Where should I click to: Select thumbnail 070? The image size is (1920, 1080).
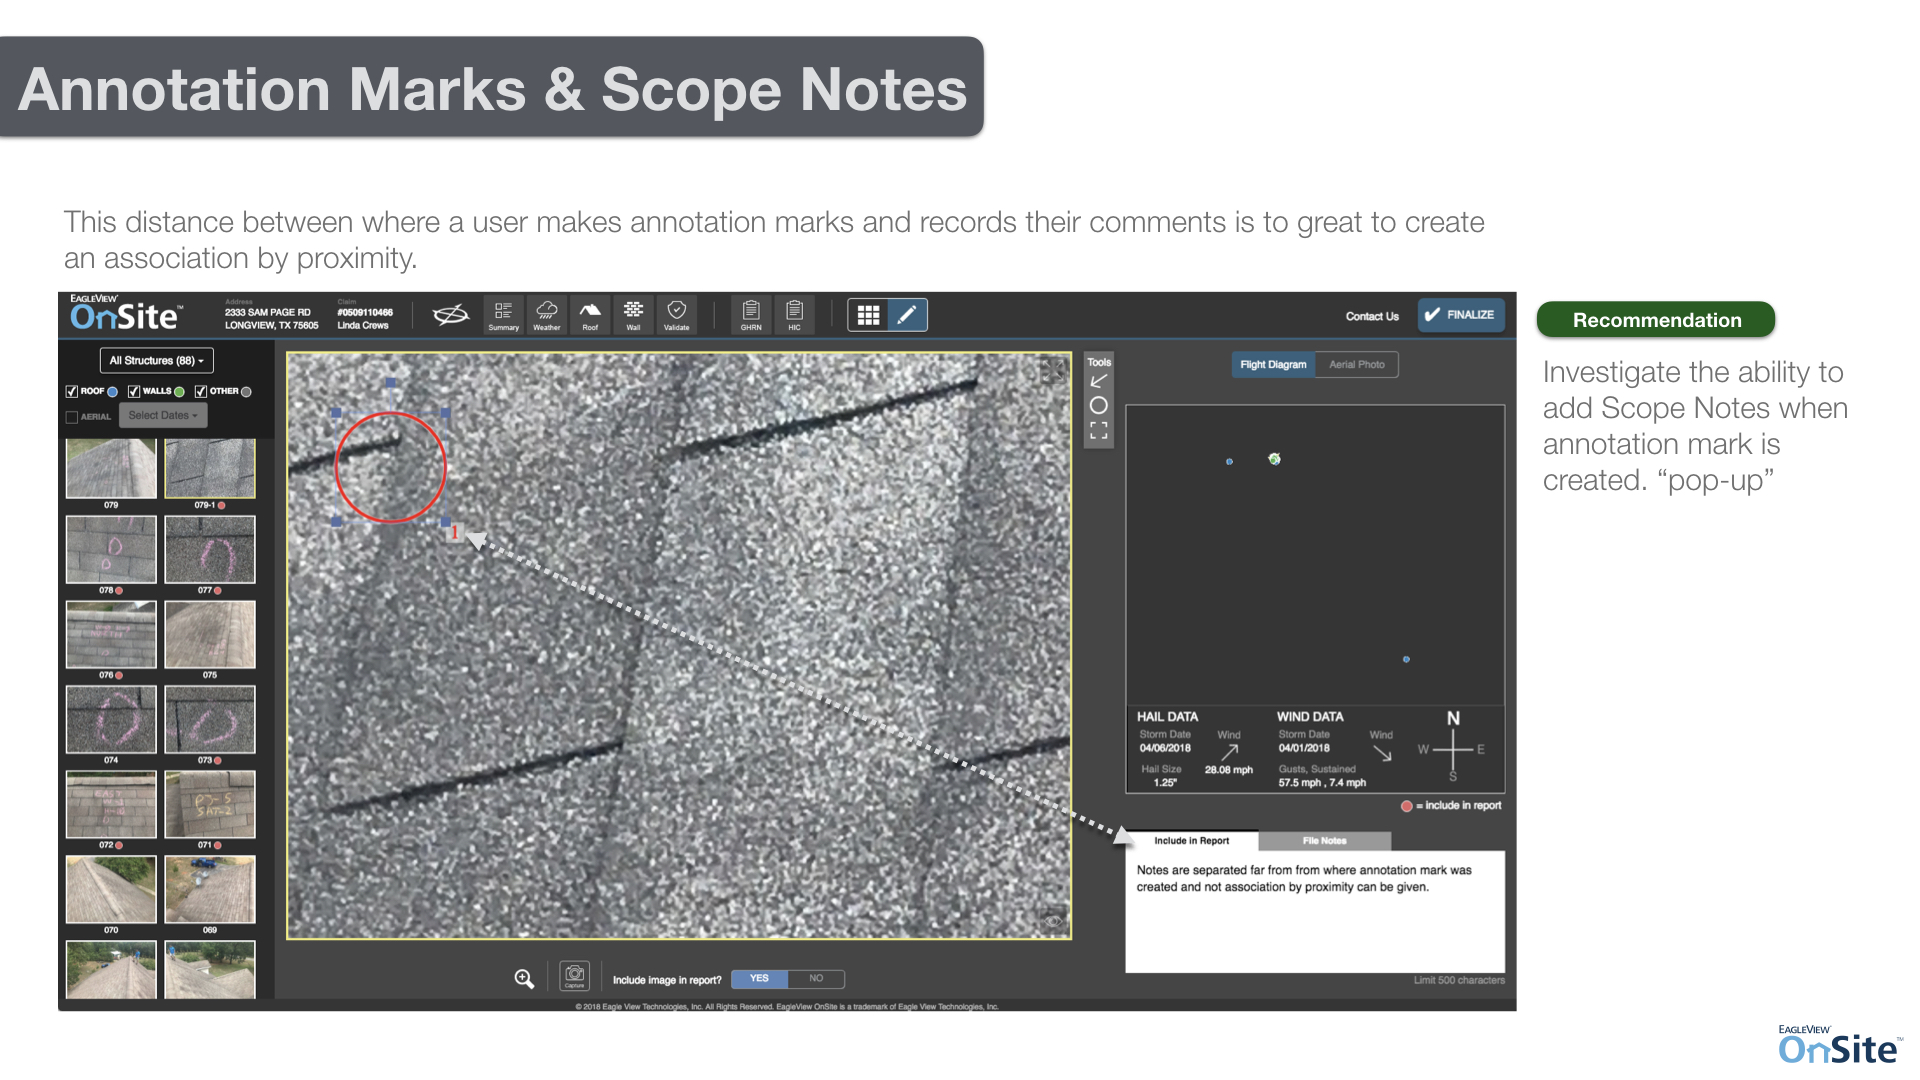click(x=111, y=889)
